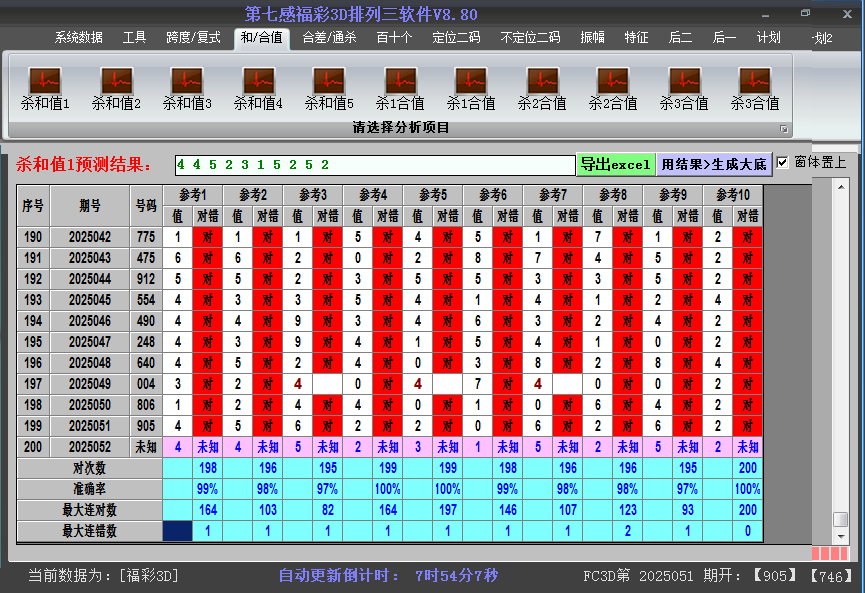Image resolution: width=865 pixels, height=593 pixels.
Task: Go to the 合差/通杀 tab
Action: [x=329, y=38]
